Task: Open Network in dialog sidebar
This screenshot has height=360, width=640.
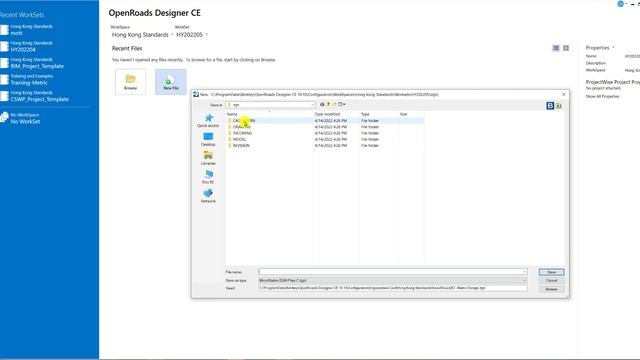Action: 208,196
